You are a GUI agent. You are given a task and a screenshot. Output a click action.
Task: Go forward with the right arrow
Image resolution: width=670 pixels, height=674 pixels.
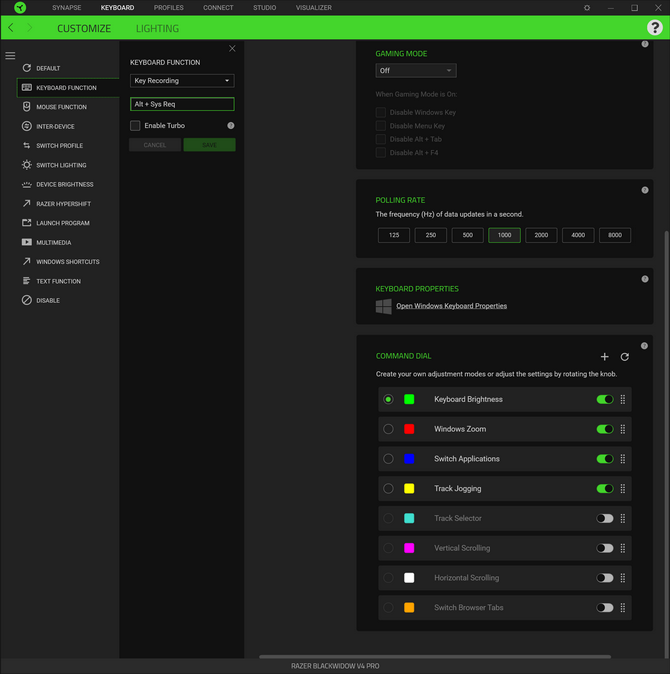pos(29,28)
